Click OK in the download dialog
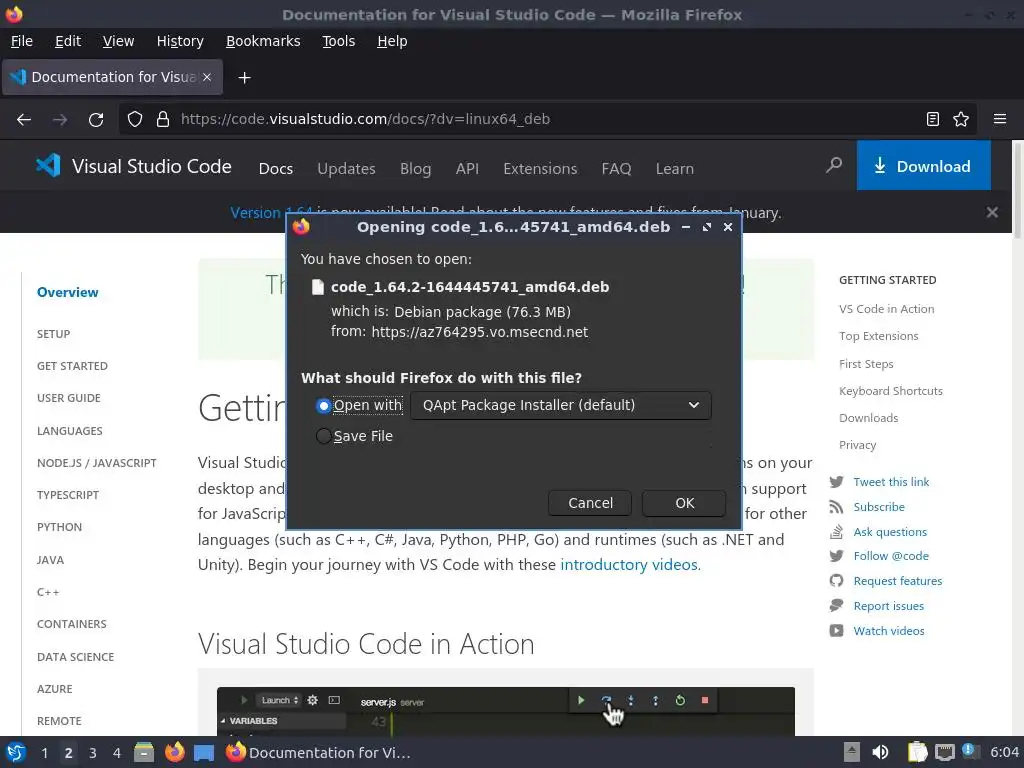The image size is (1024, 768). pyautogui.click(x=684, y=503)
